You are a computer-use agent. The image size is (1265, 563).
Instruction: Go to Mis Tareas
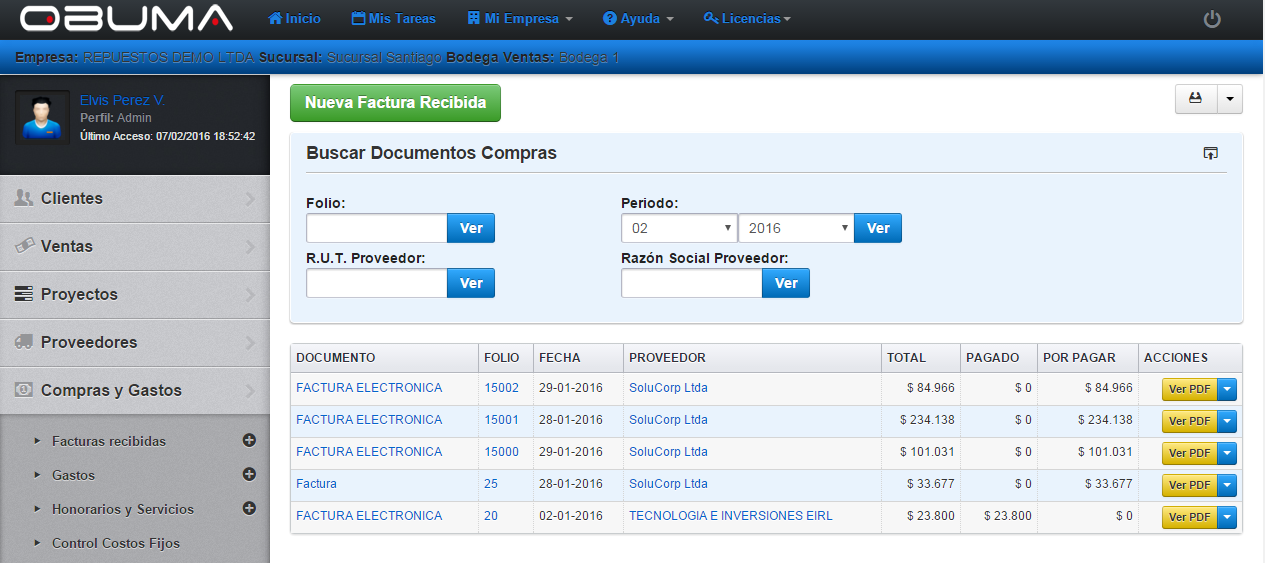click(x=394, y=19)
